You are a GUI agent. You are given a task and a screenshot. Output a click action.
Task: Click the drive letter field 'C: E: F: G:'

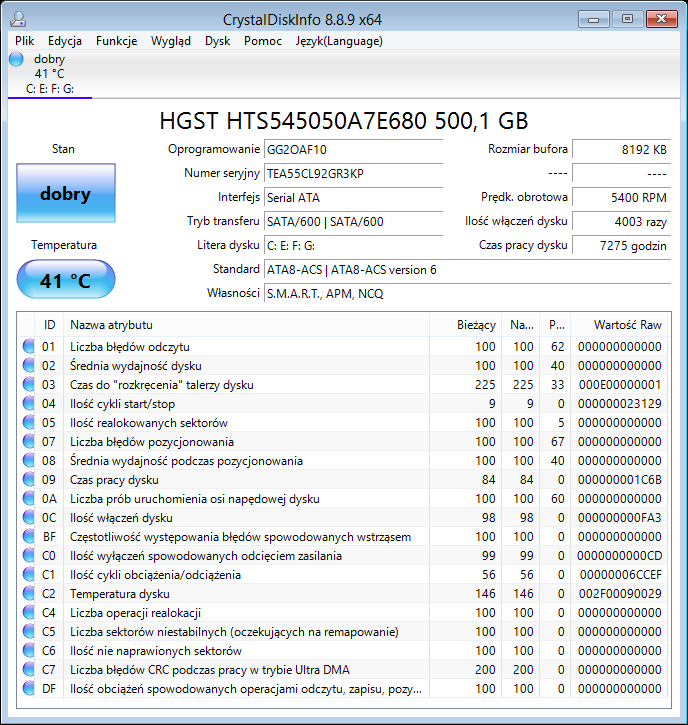coord(354,246)
